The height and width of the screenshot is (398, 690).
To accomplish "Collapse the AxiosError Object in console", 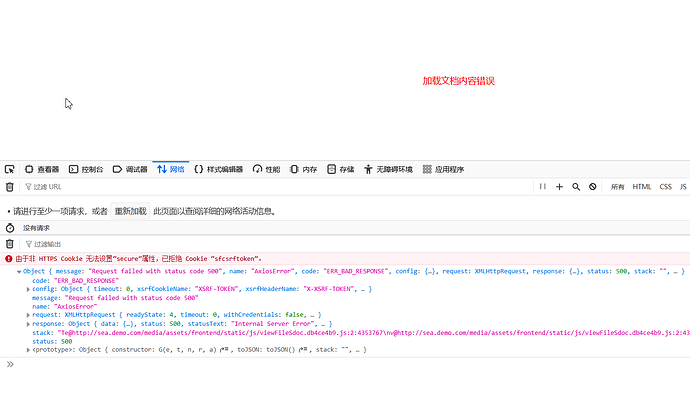I will (x=19, y=272).
